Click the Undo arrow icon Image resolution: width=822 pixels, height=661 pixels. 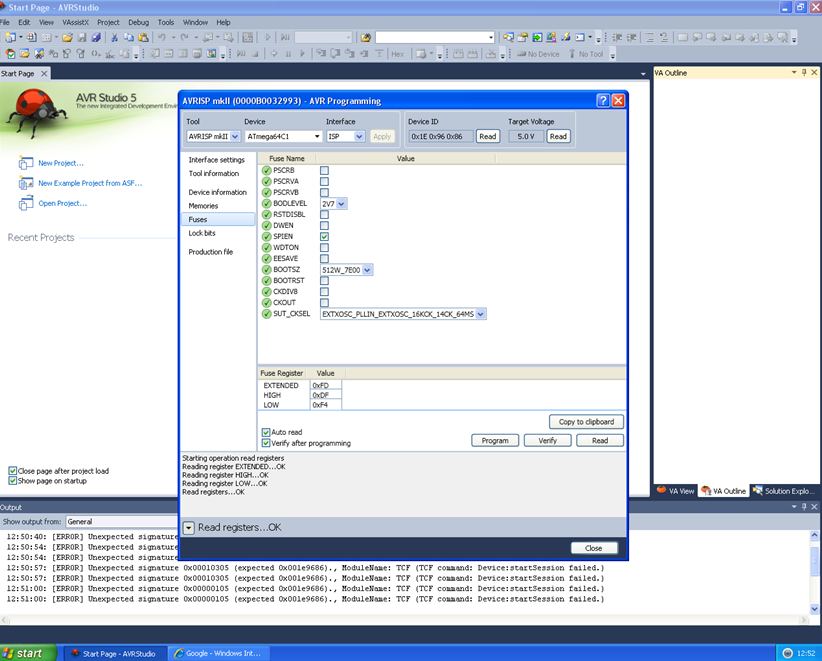pyautogui.click(x=161, y=37)
